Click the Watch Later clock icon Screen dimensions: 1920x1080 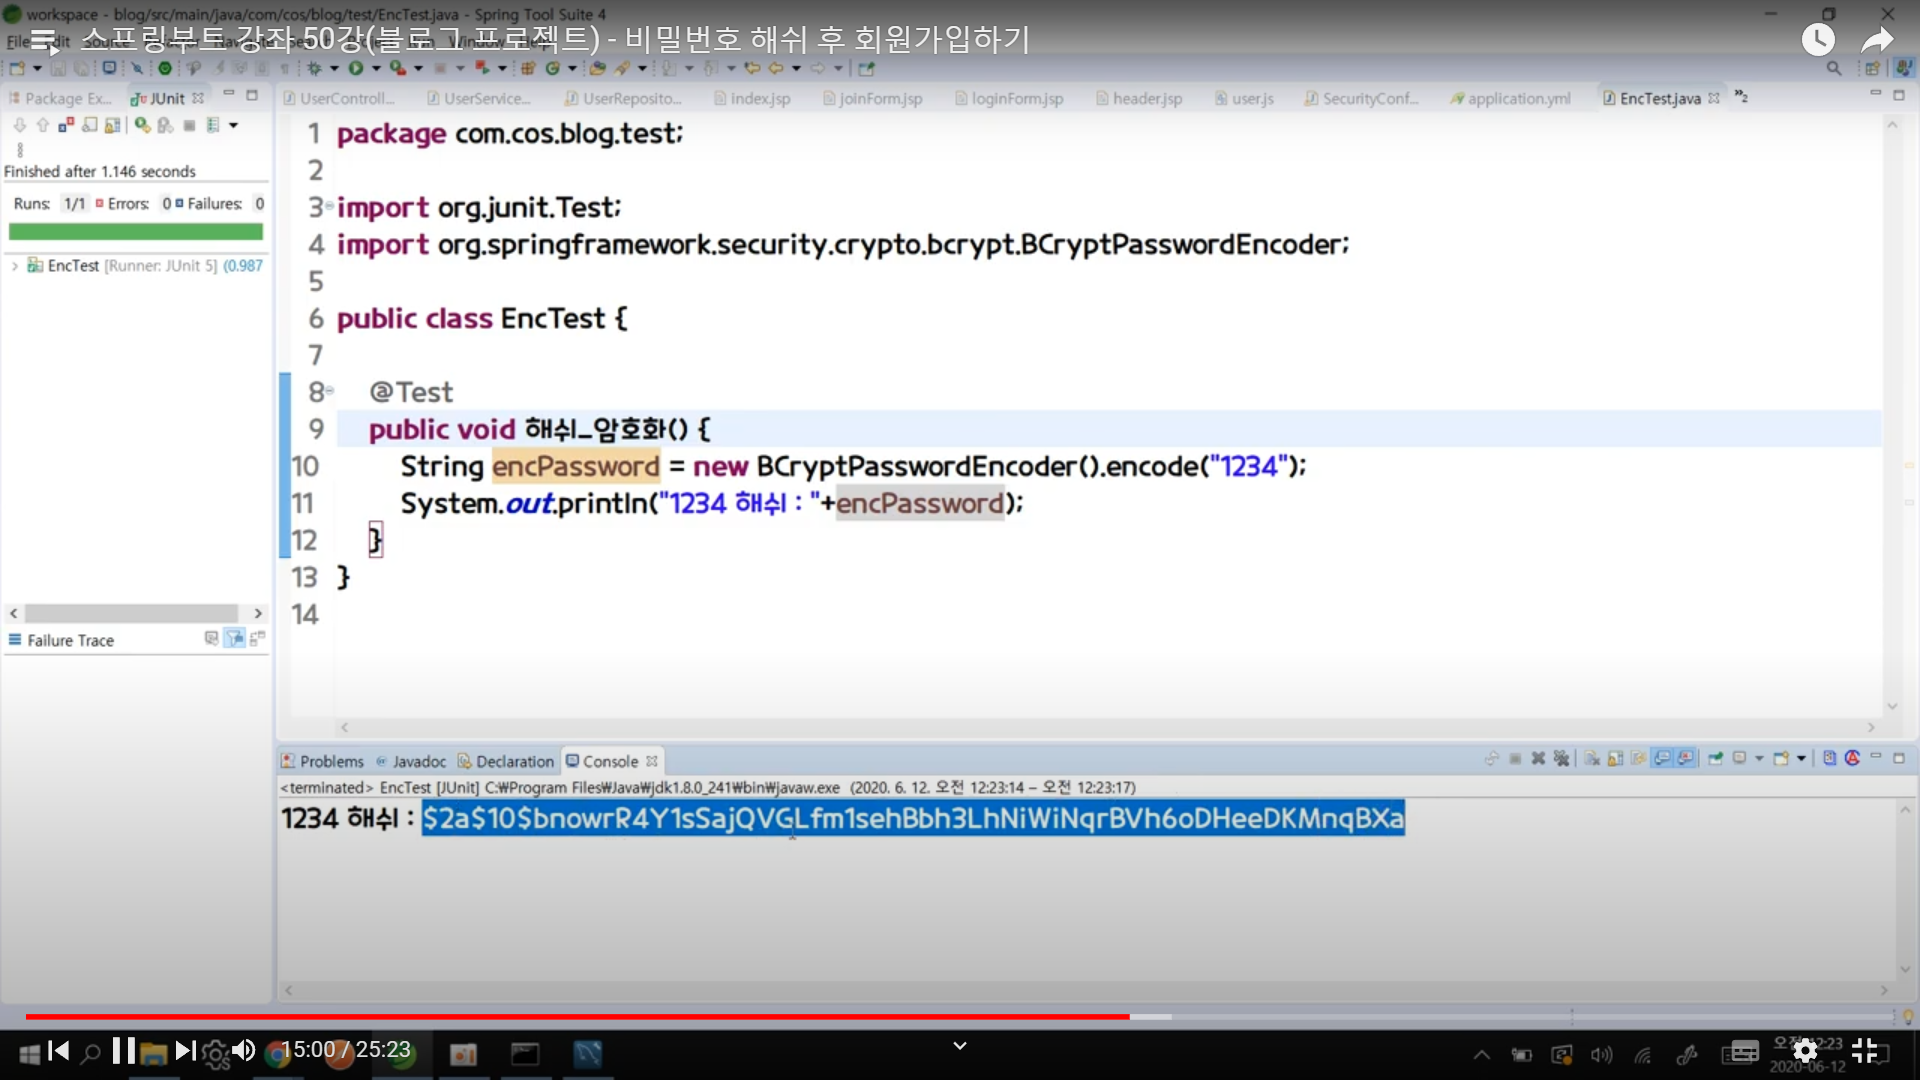coord(1818,40)
